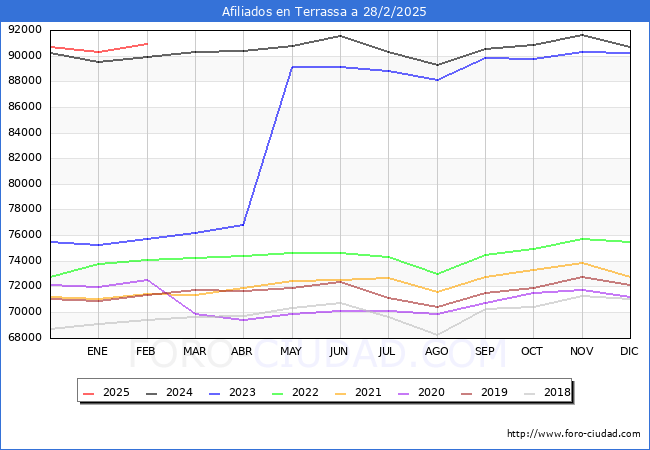650x450 pixels.
Task: Click the 80000 y-axis value
Action: pyautogui.click(x=25, y=184)
